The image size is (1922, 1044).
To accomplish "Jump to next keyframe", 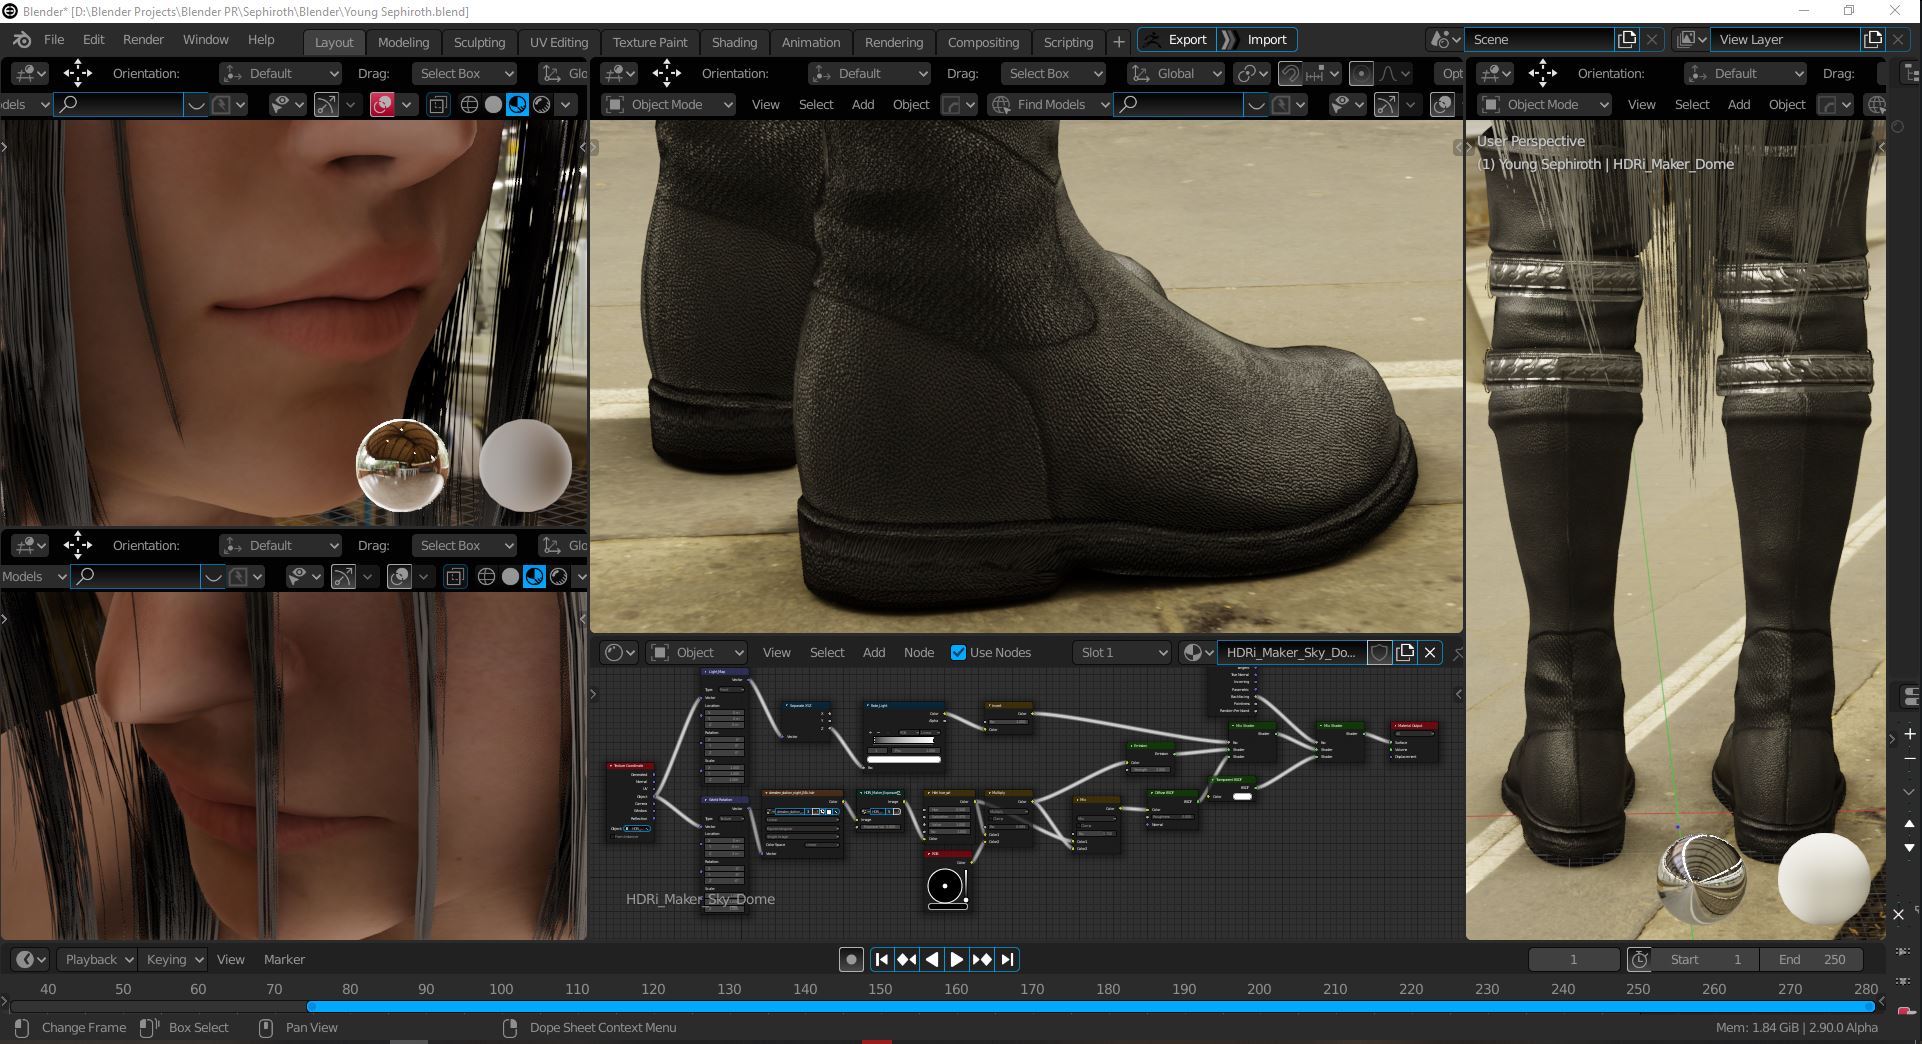I will click(x=982, y=959).
